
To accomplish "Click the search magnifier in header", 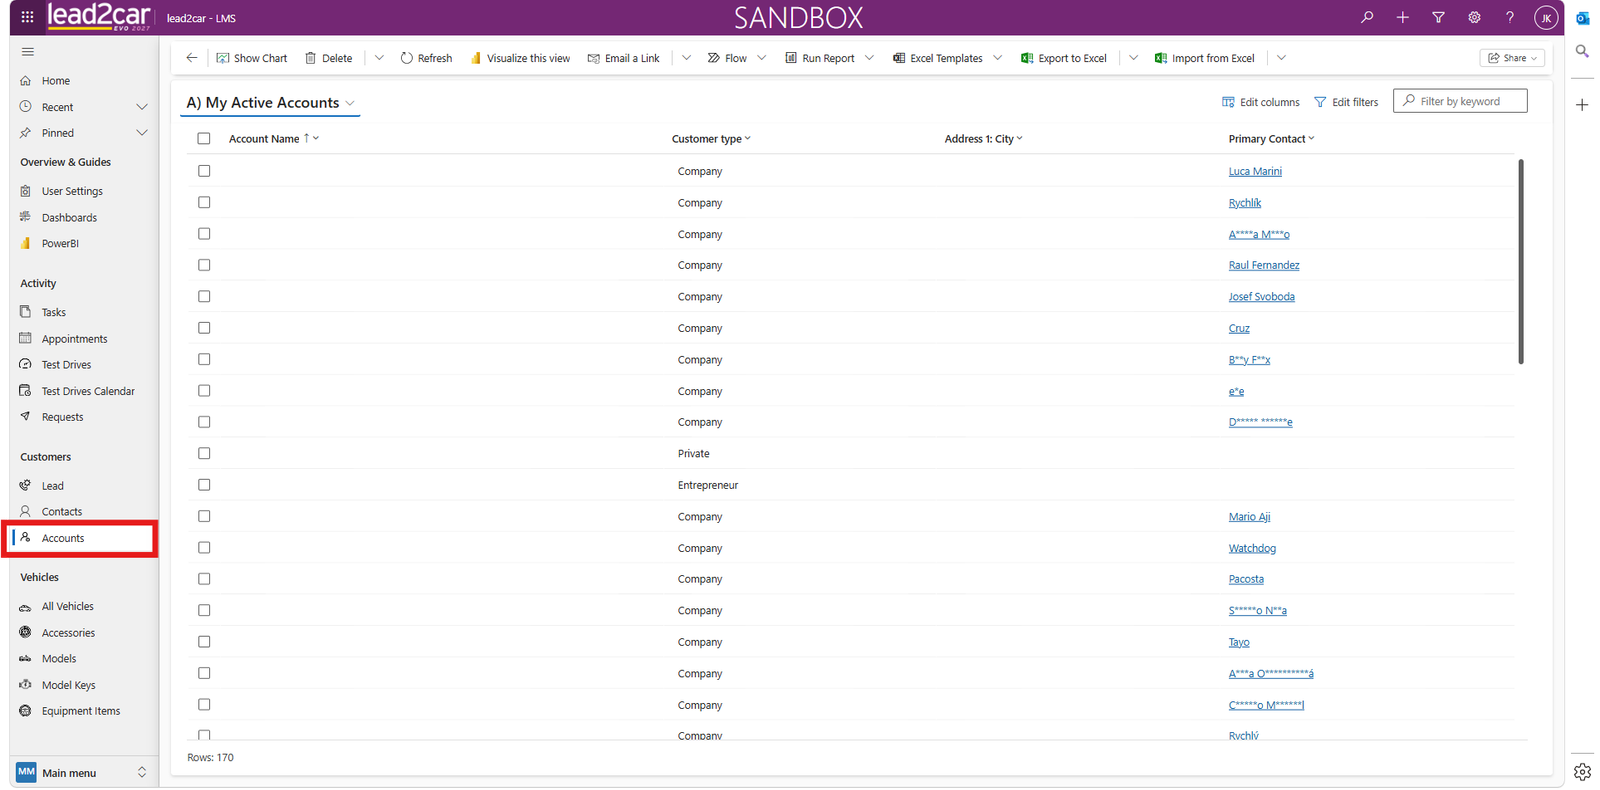I will click(1367, 17).
